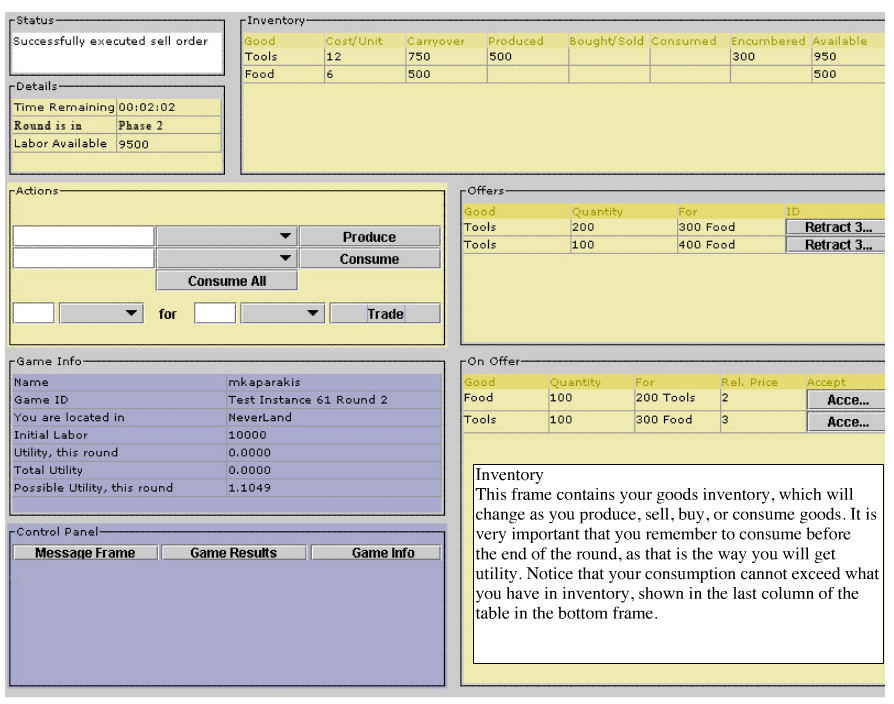Accept the Food for 200 Tools offer
894x704 pixels.
point(847,400)
